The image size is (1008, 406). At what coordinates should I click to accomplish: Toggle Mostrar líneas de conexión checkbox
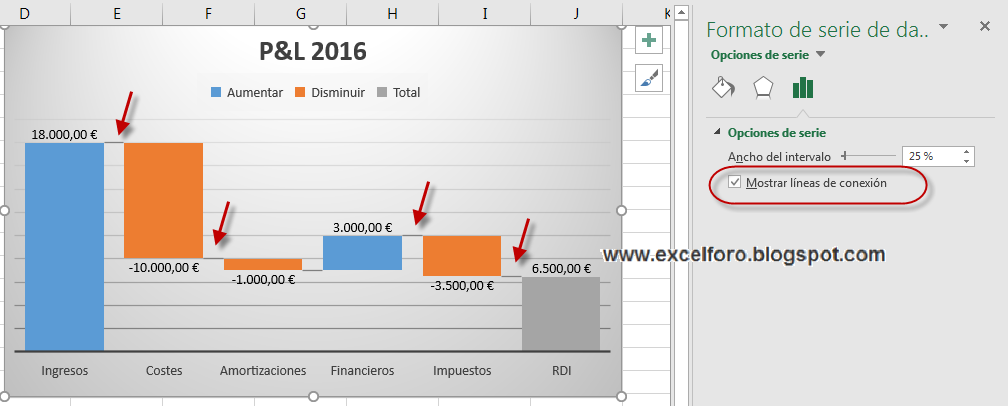click(734, 183)
